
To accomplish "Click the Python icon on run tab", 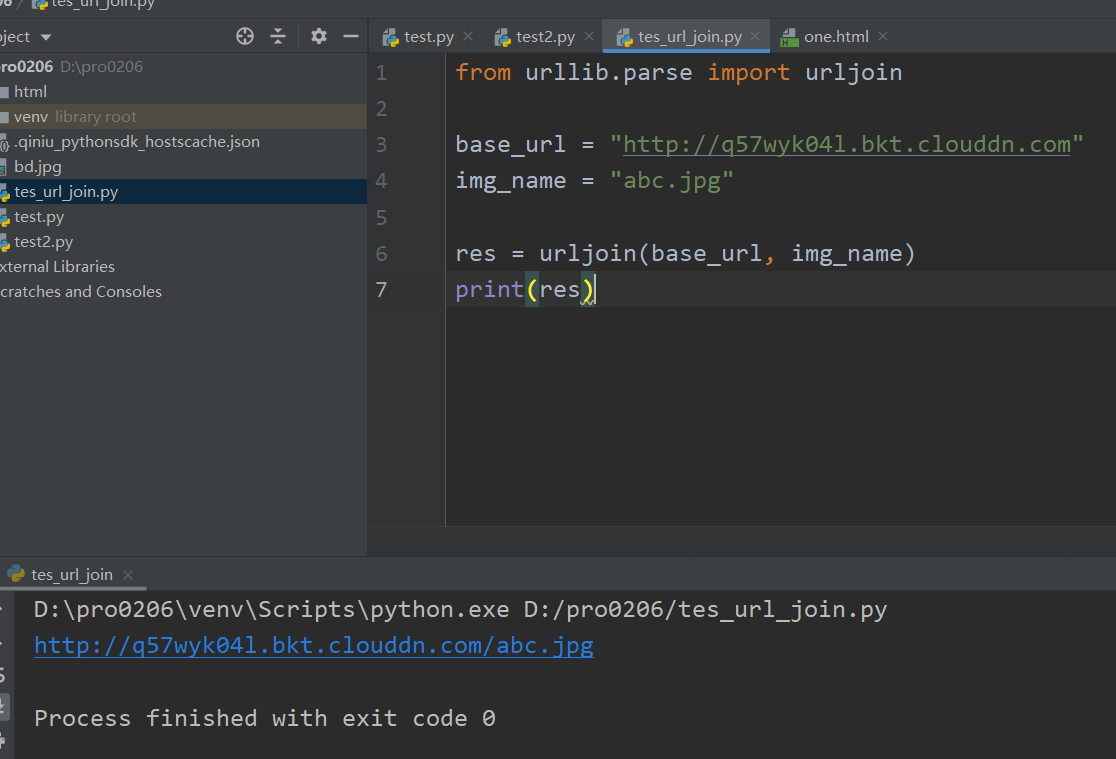I will click(16, 573).
